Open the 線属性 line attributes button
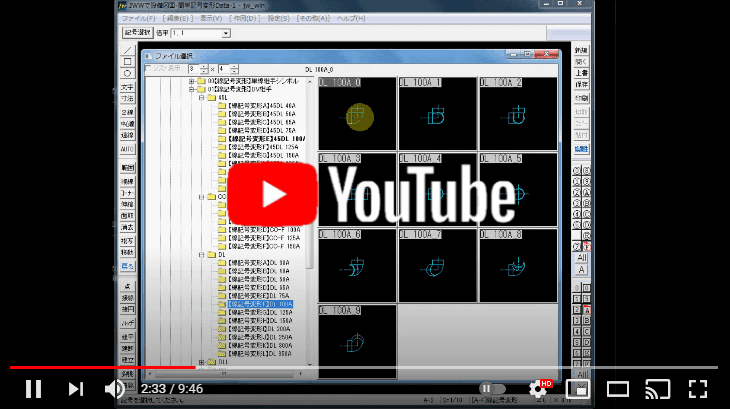Image resolution: width=730 pixels, height=409 pixels. [x=581, y=149]
